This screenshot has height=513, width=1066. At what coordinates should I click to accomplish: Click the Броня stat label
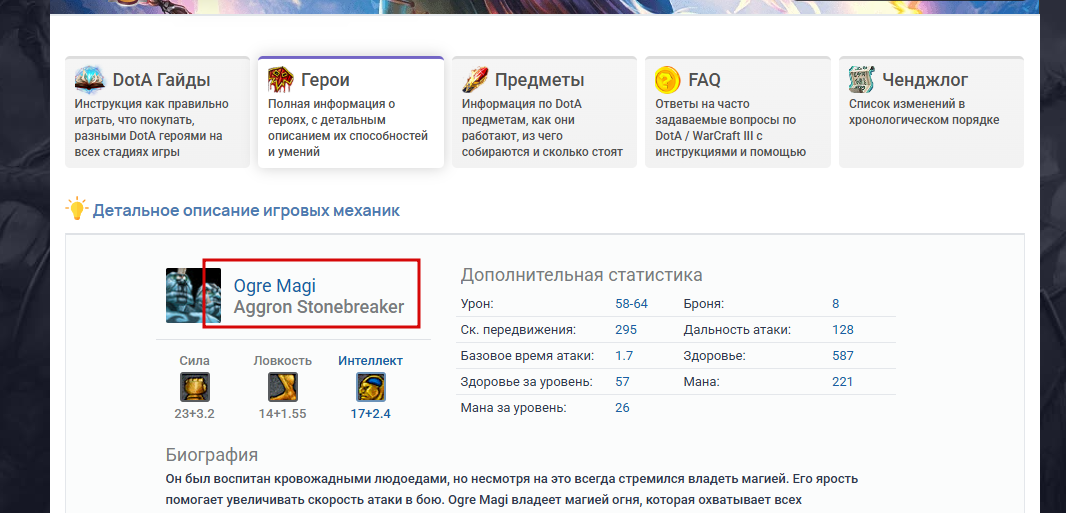704,304
